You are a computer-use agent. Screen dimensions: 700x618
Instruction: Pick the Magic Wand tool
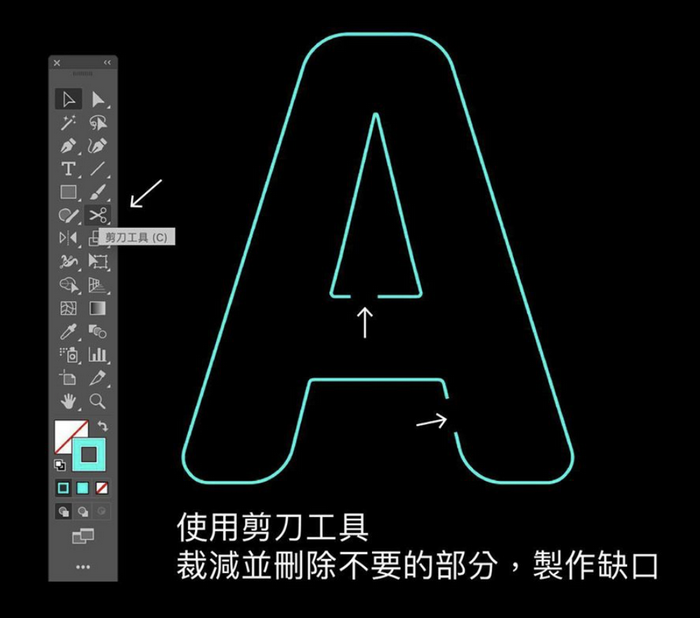[x=68, y=122]
